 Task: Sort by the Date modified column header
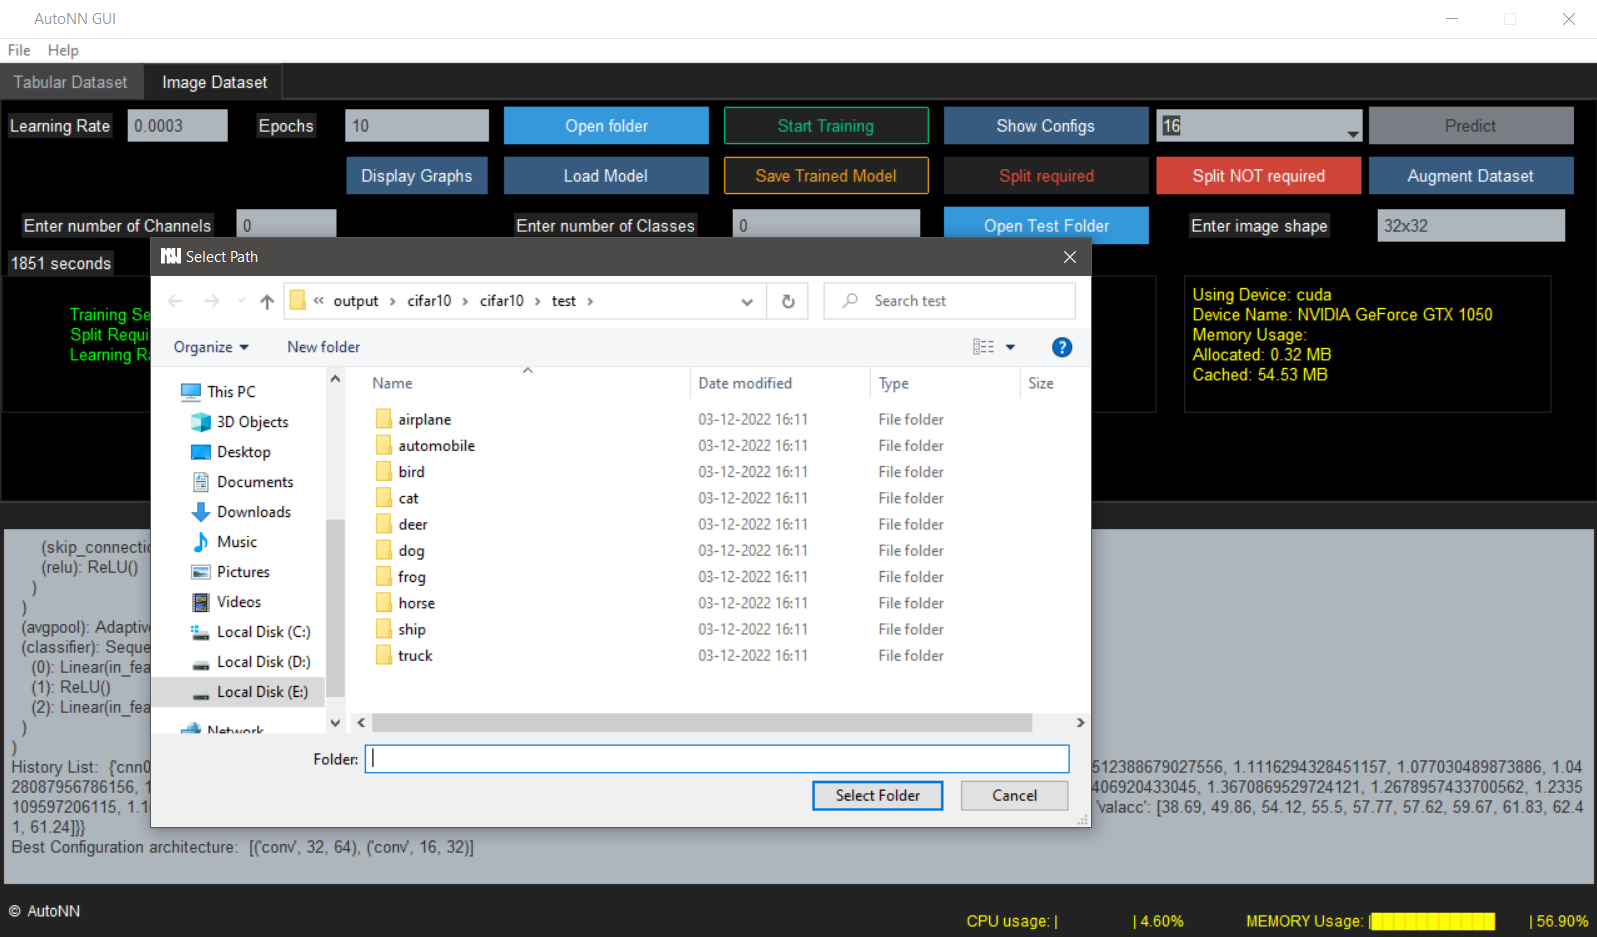click(x=745, y=383)
